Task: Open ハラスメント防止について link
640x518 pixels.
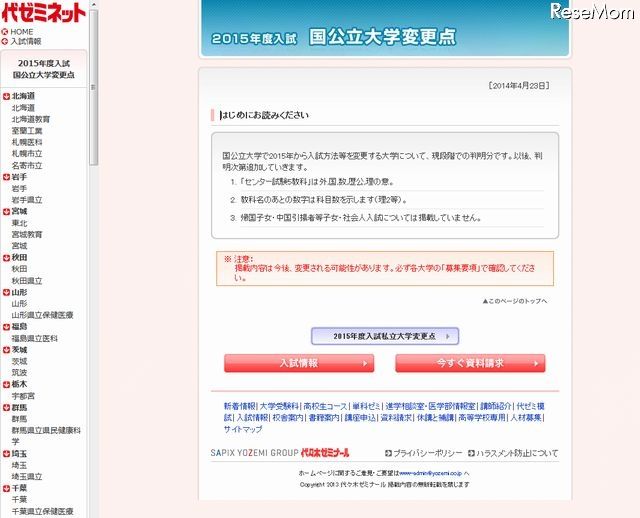Action: click(x=513, y=453)
